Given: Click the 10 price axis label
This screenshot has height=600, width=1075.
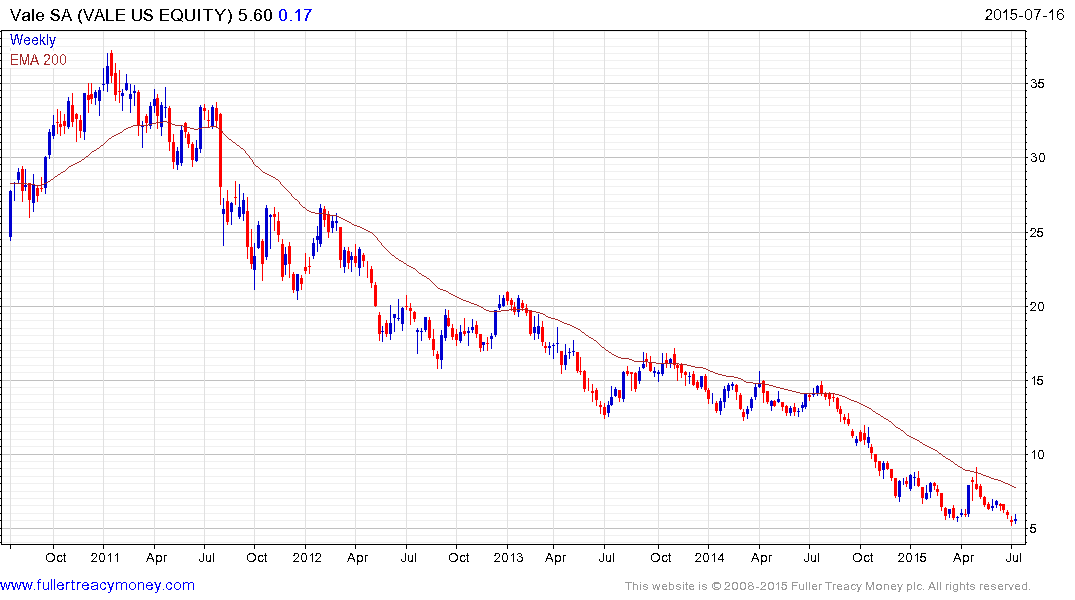Looking at the screenshot, I should (1037, 455).
